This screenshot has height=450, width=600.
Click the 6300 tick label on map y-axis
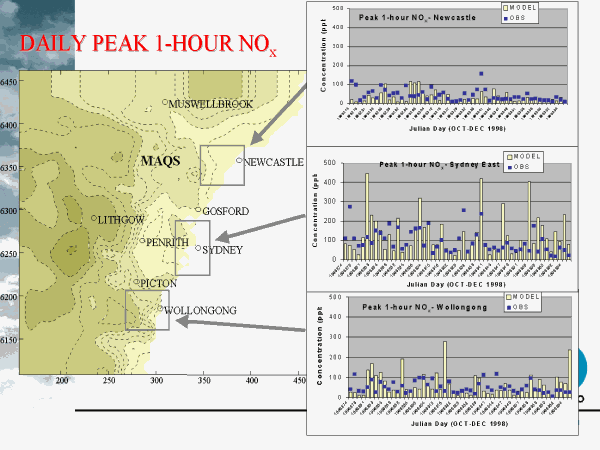(x=8, y=211)
